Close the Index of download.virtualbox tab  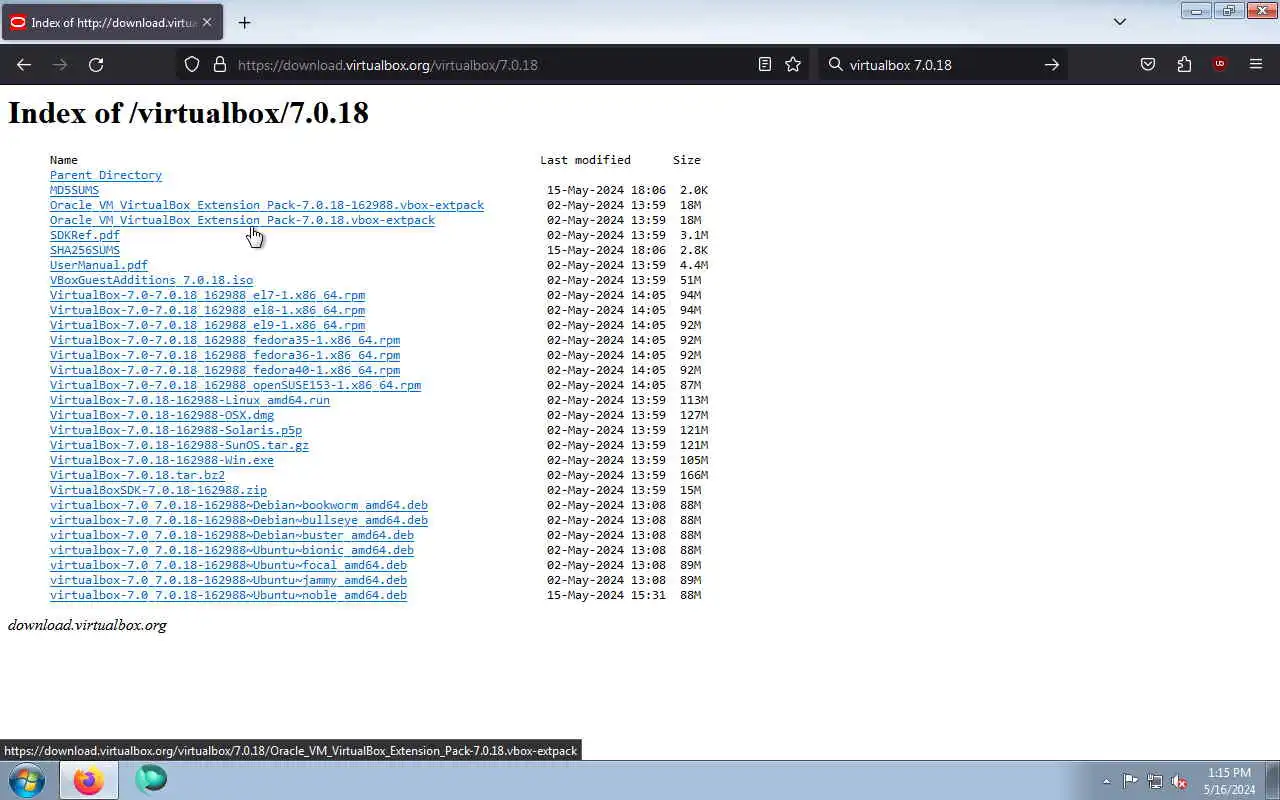pyautogui.click(x=207, y=22)
